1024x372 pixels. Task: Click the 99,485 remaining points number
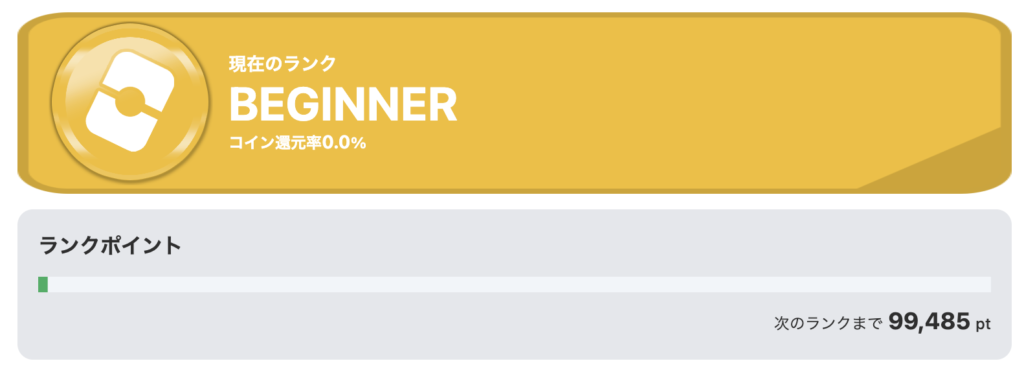(x=929, y=322)
